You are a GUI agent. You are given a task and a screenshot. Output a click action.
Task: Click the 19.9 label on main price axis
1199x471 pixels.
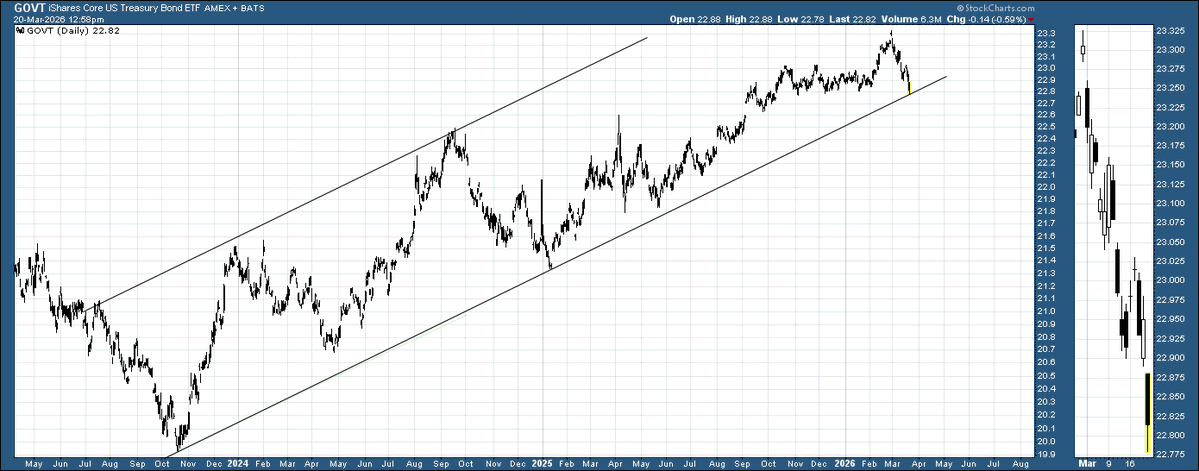coord(1046,454)
